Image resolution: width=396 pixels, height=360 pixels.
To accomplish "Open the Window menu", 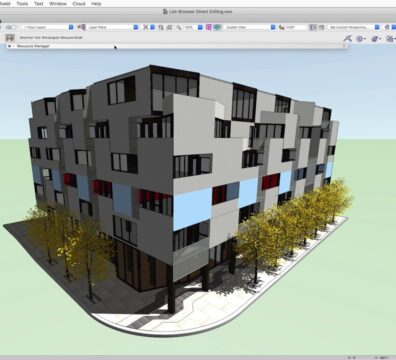I will (58, 4).
